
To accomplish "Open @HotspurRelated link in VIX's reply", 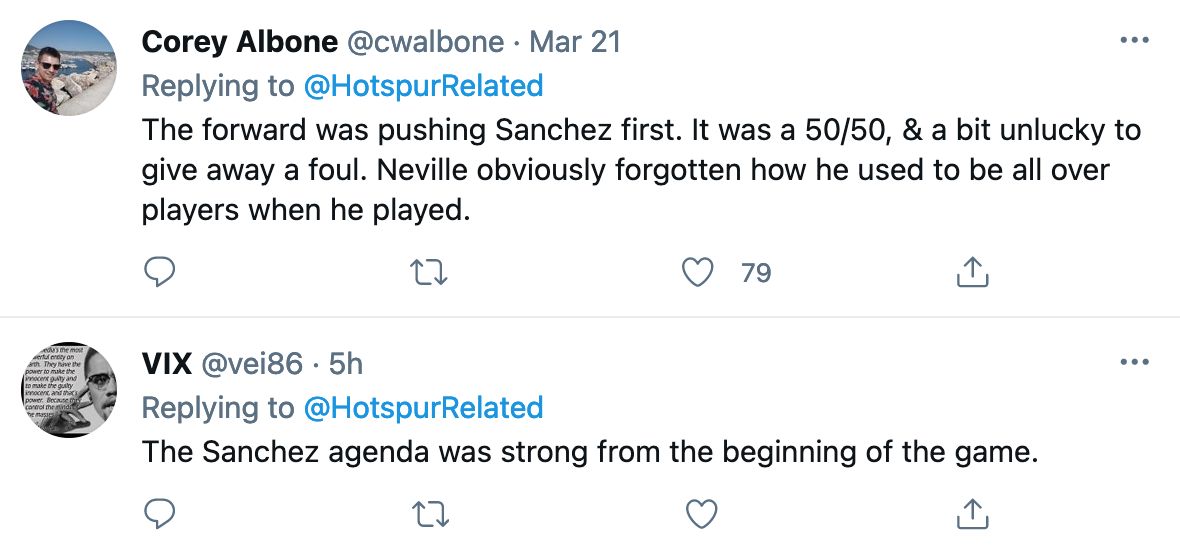I will 423,407.
